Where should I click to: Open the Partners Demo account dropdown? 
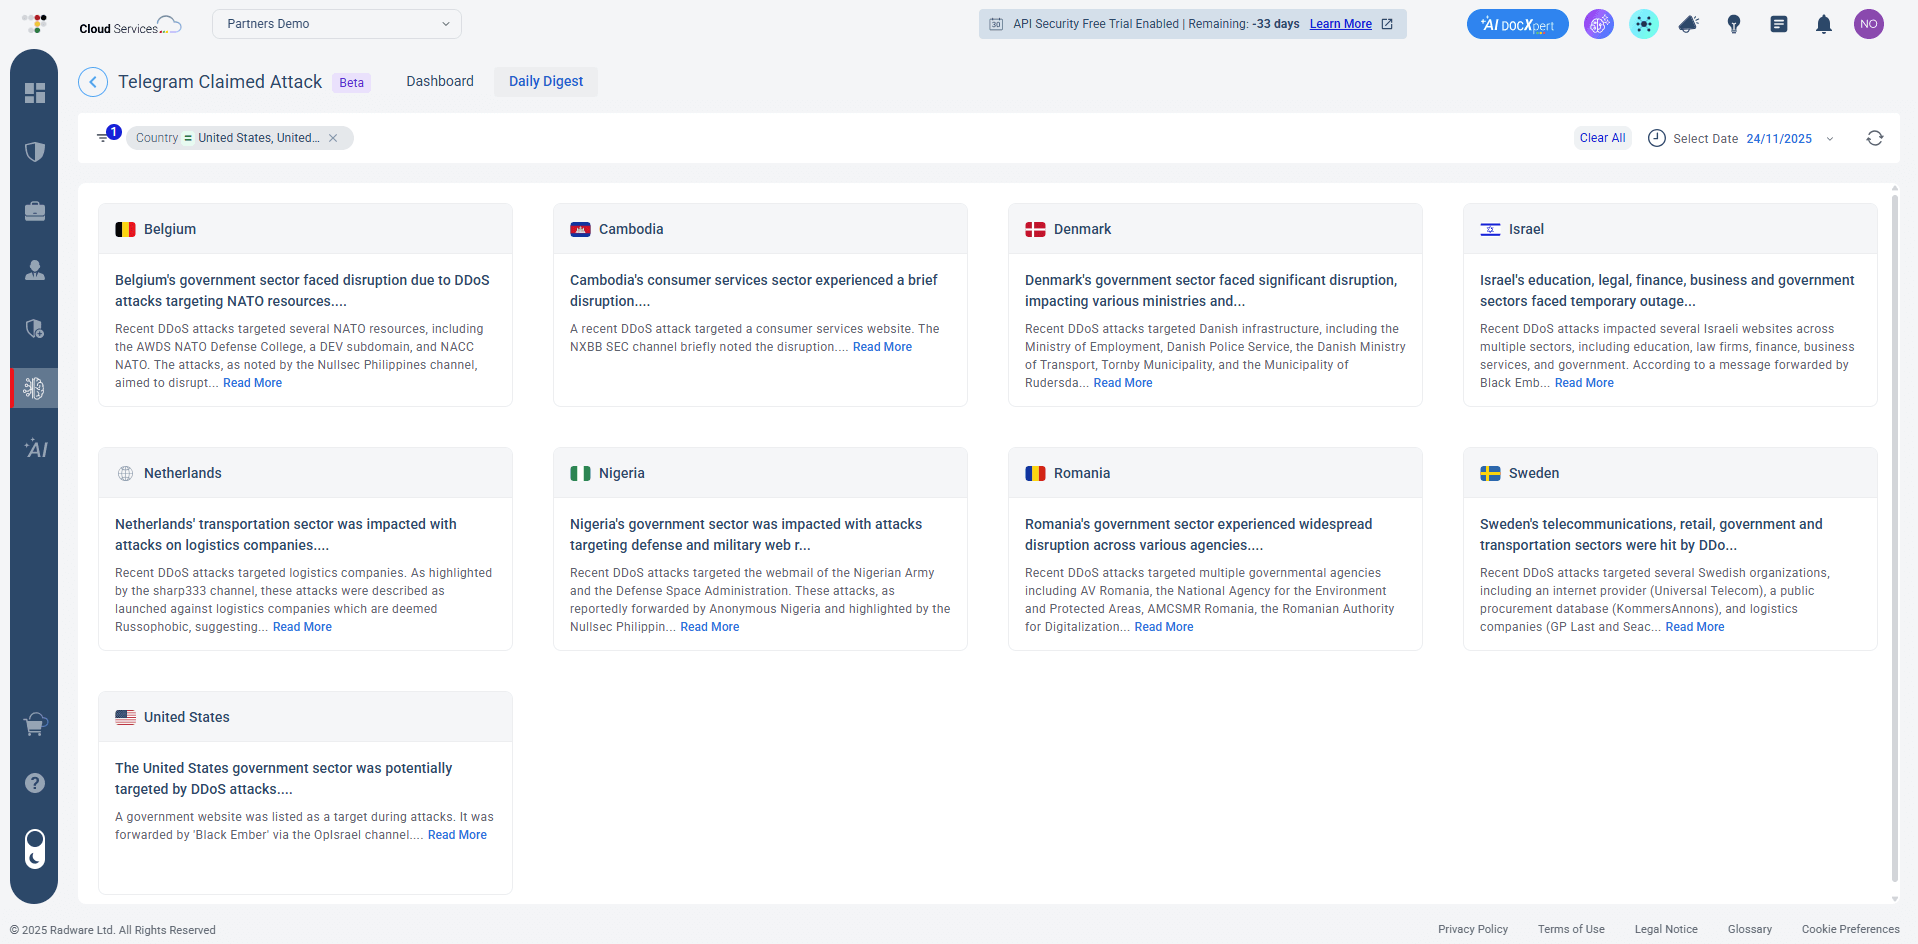(336, 23)
